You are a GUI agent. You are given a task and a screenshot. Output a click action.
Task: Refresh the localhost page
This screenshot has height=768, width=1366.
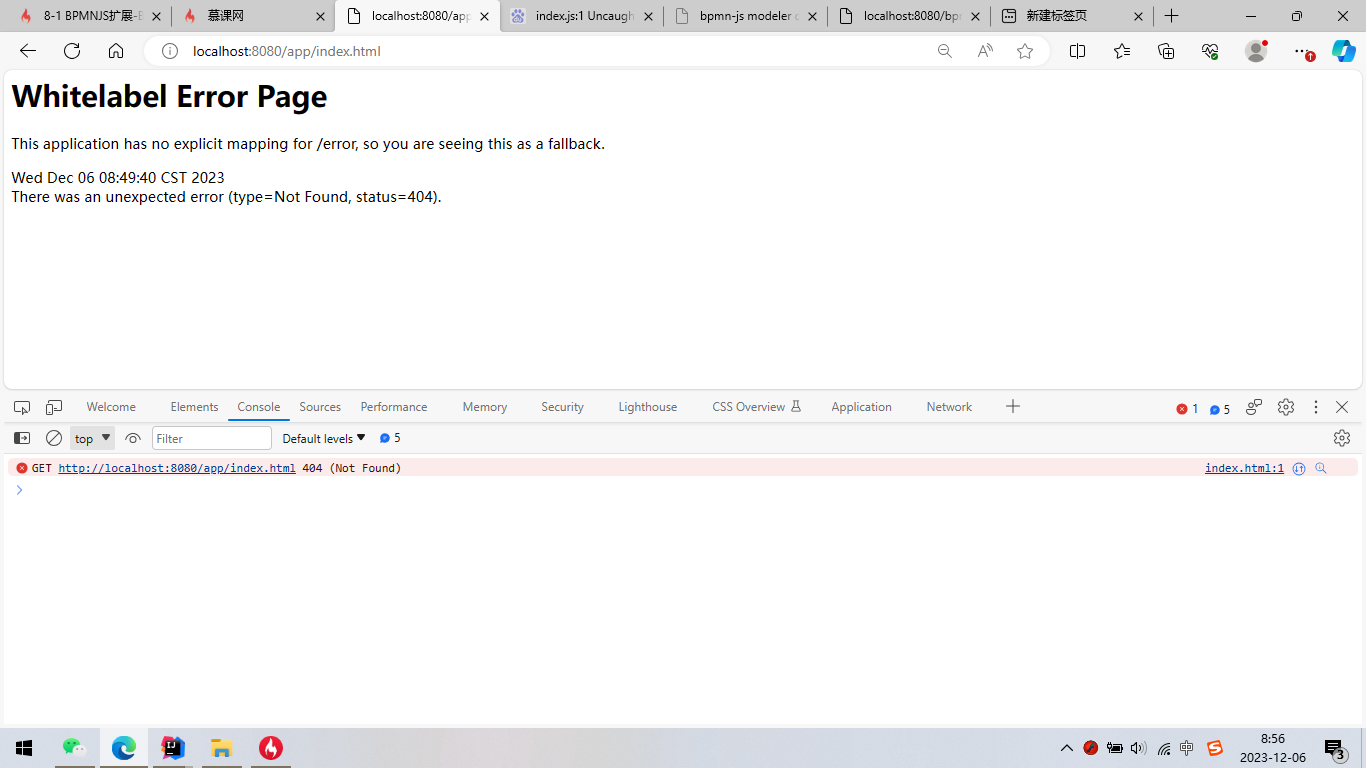tap(72, 51)
